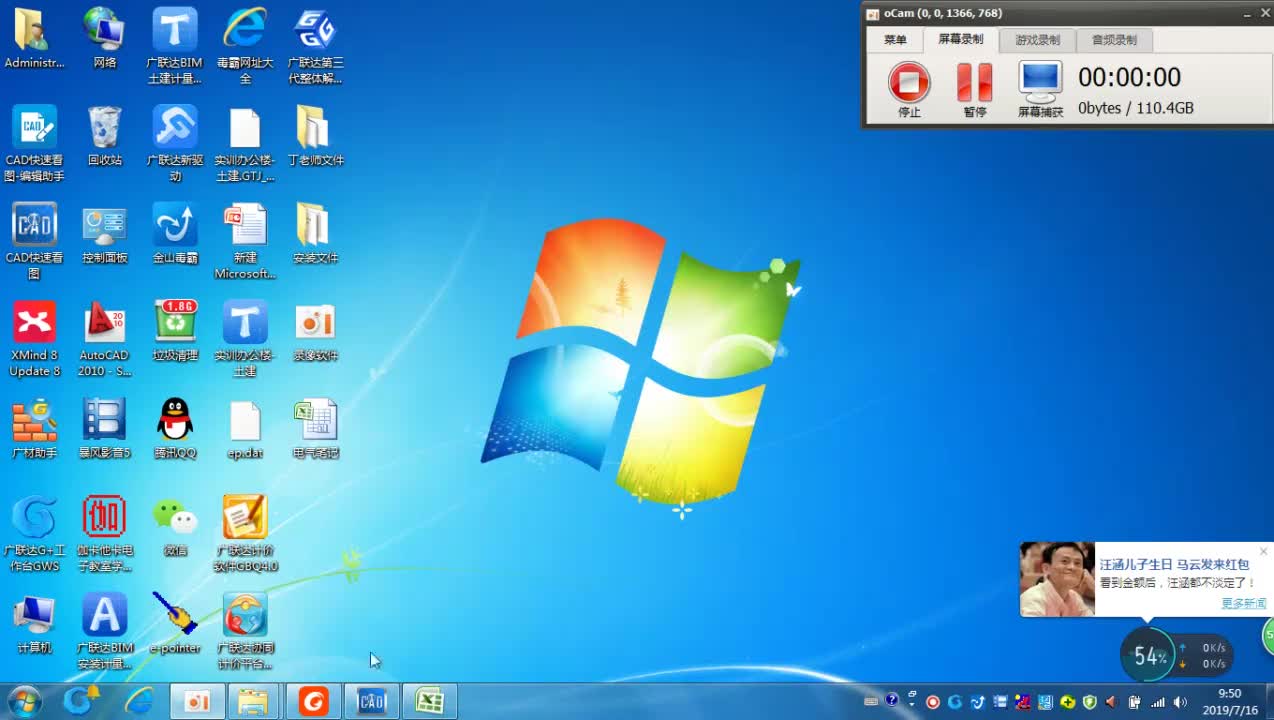
Task: Switch to the 屏幕录制 tab
Action: [960, 40]
